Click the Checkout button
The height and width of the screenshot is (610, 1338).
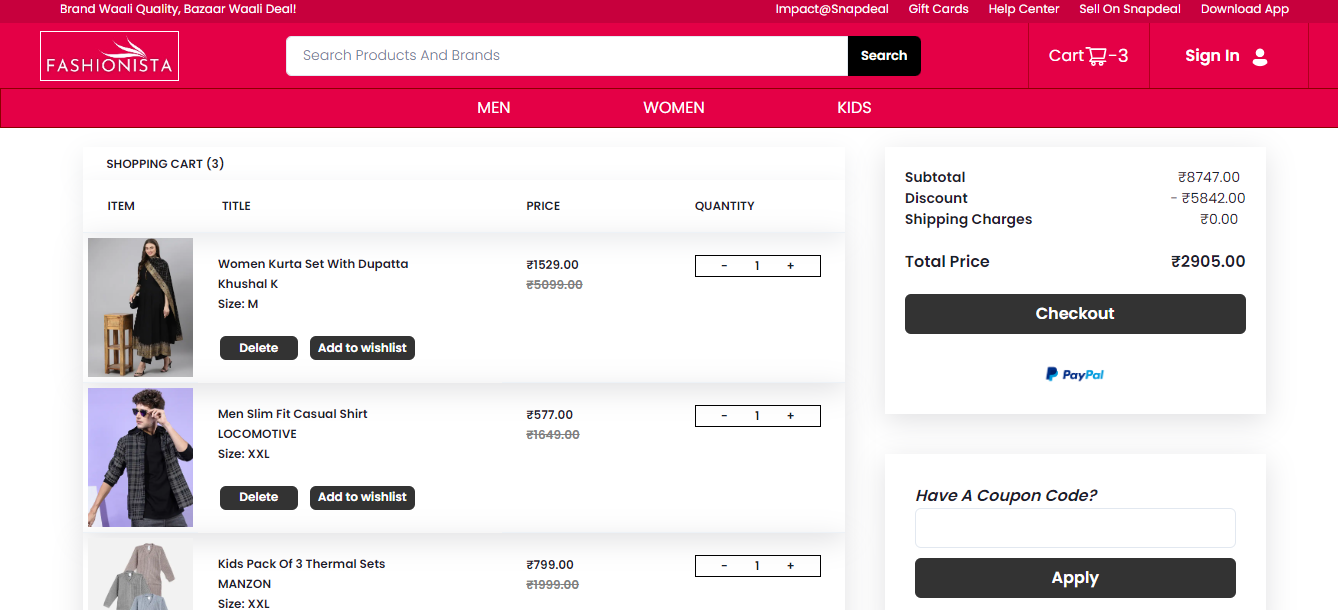pyautogui.click(x=1075, y=314)
